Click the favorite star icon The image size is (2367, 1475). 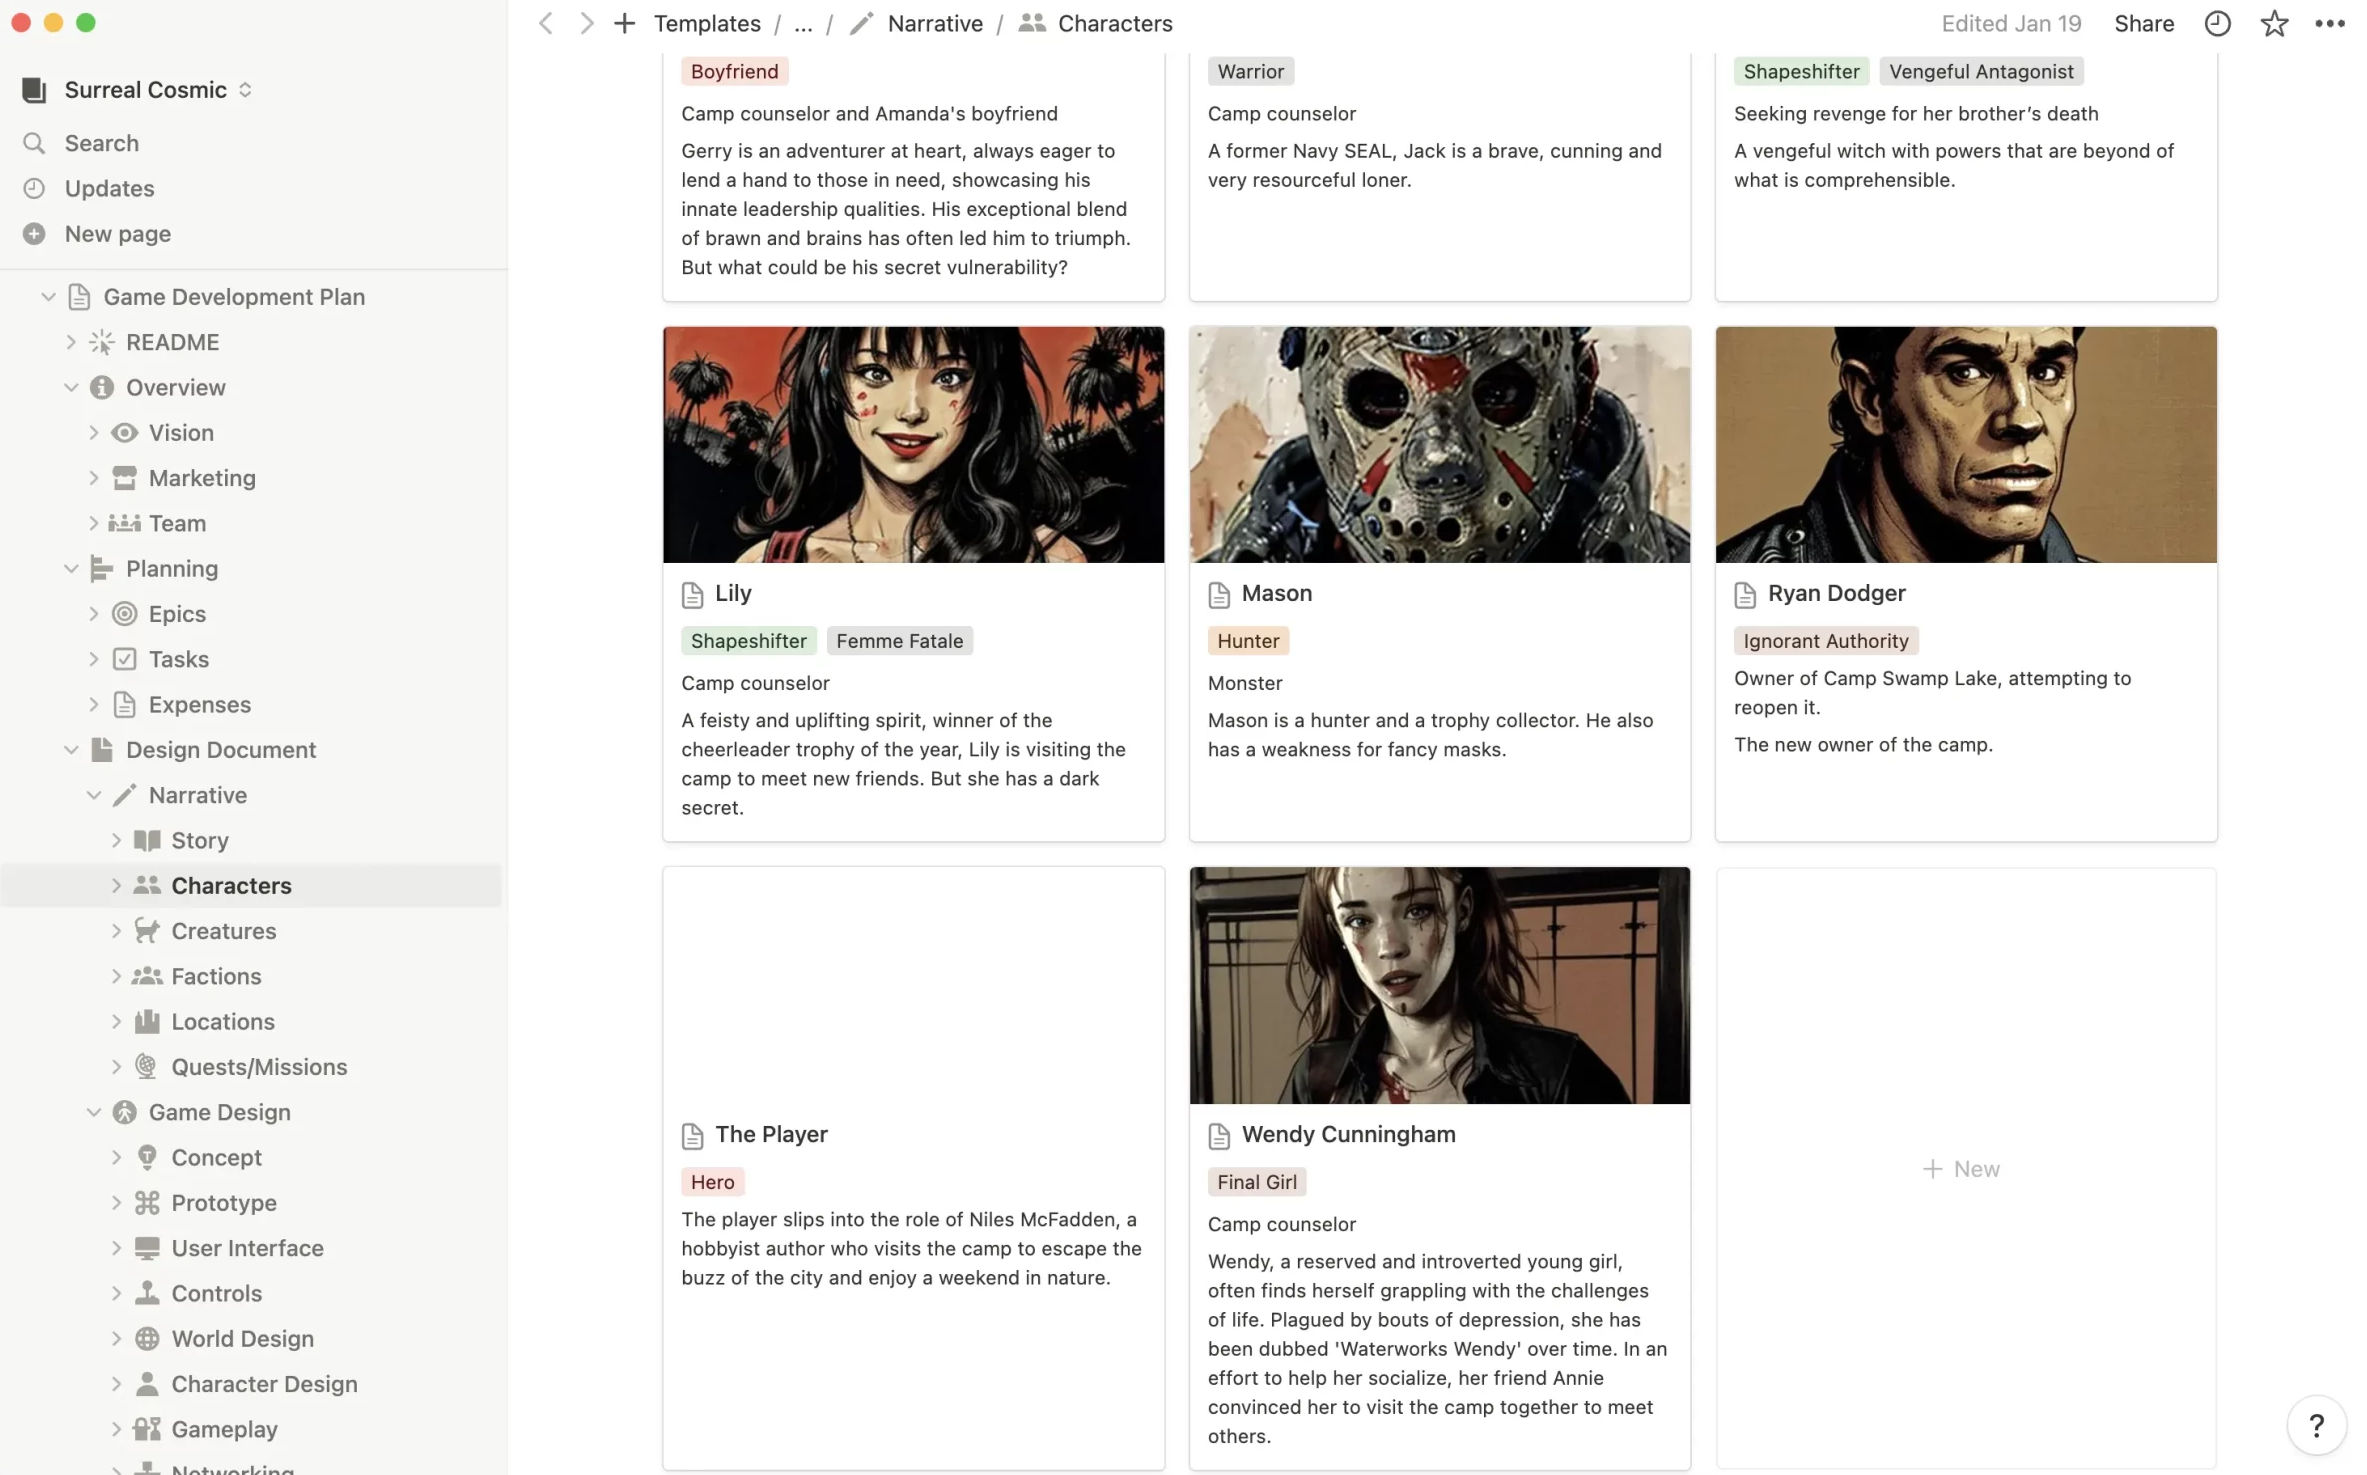(x=2274, y=24)
